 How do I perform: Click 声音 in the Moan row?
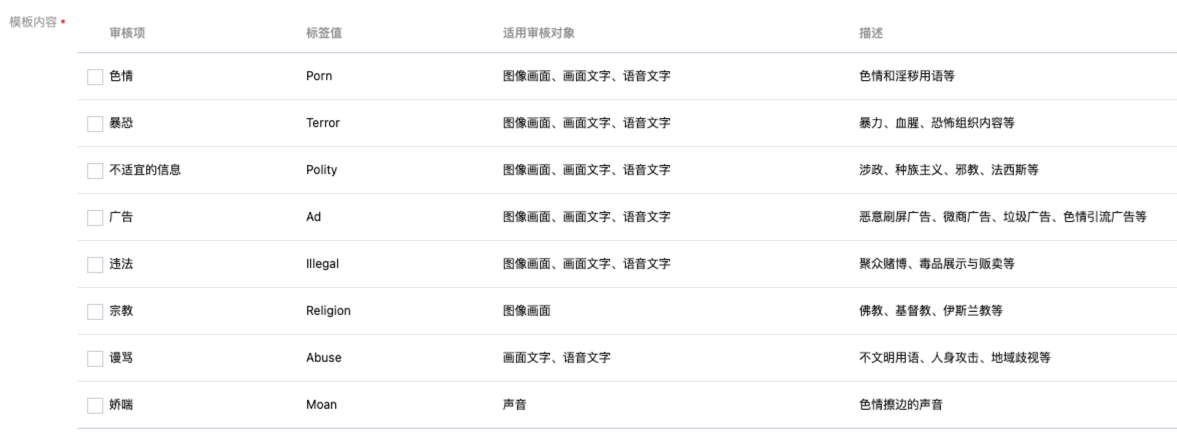click(x=514, y=404)
